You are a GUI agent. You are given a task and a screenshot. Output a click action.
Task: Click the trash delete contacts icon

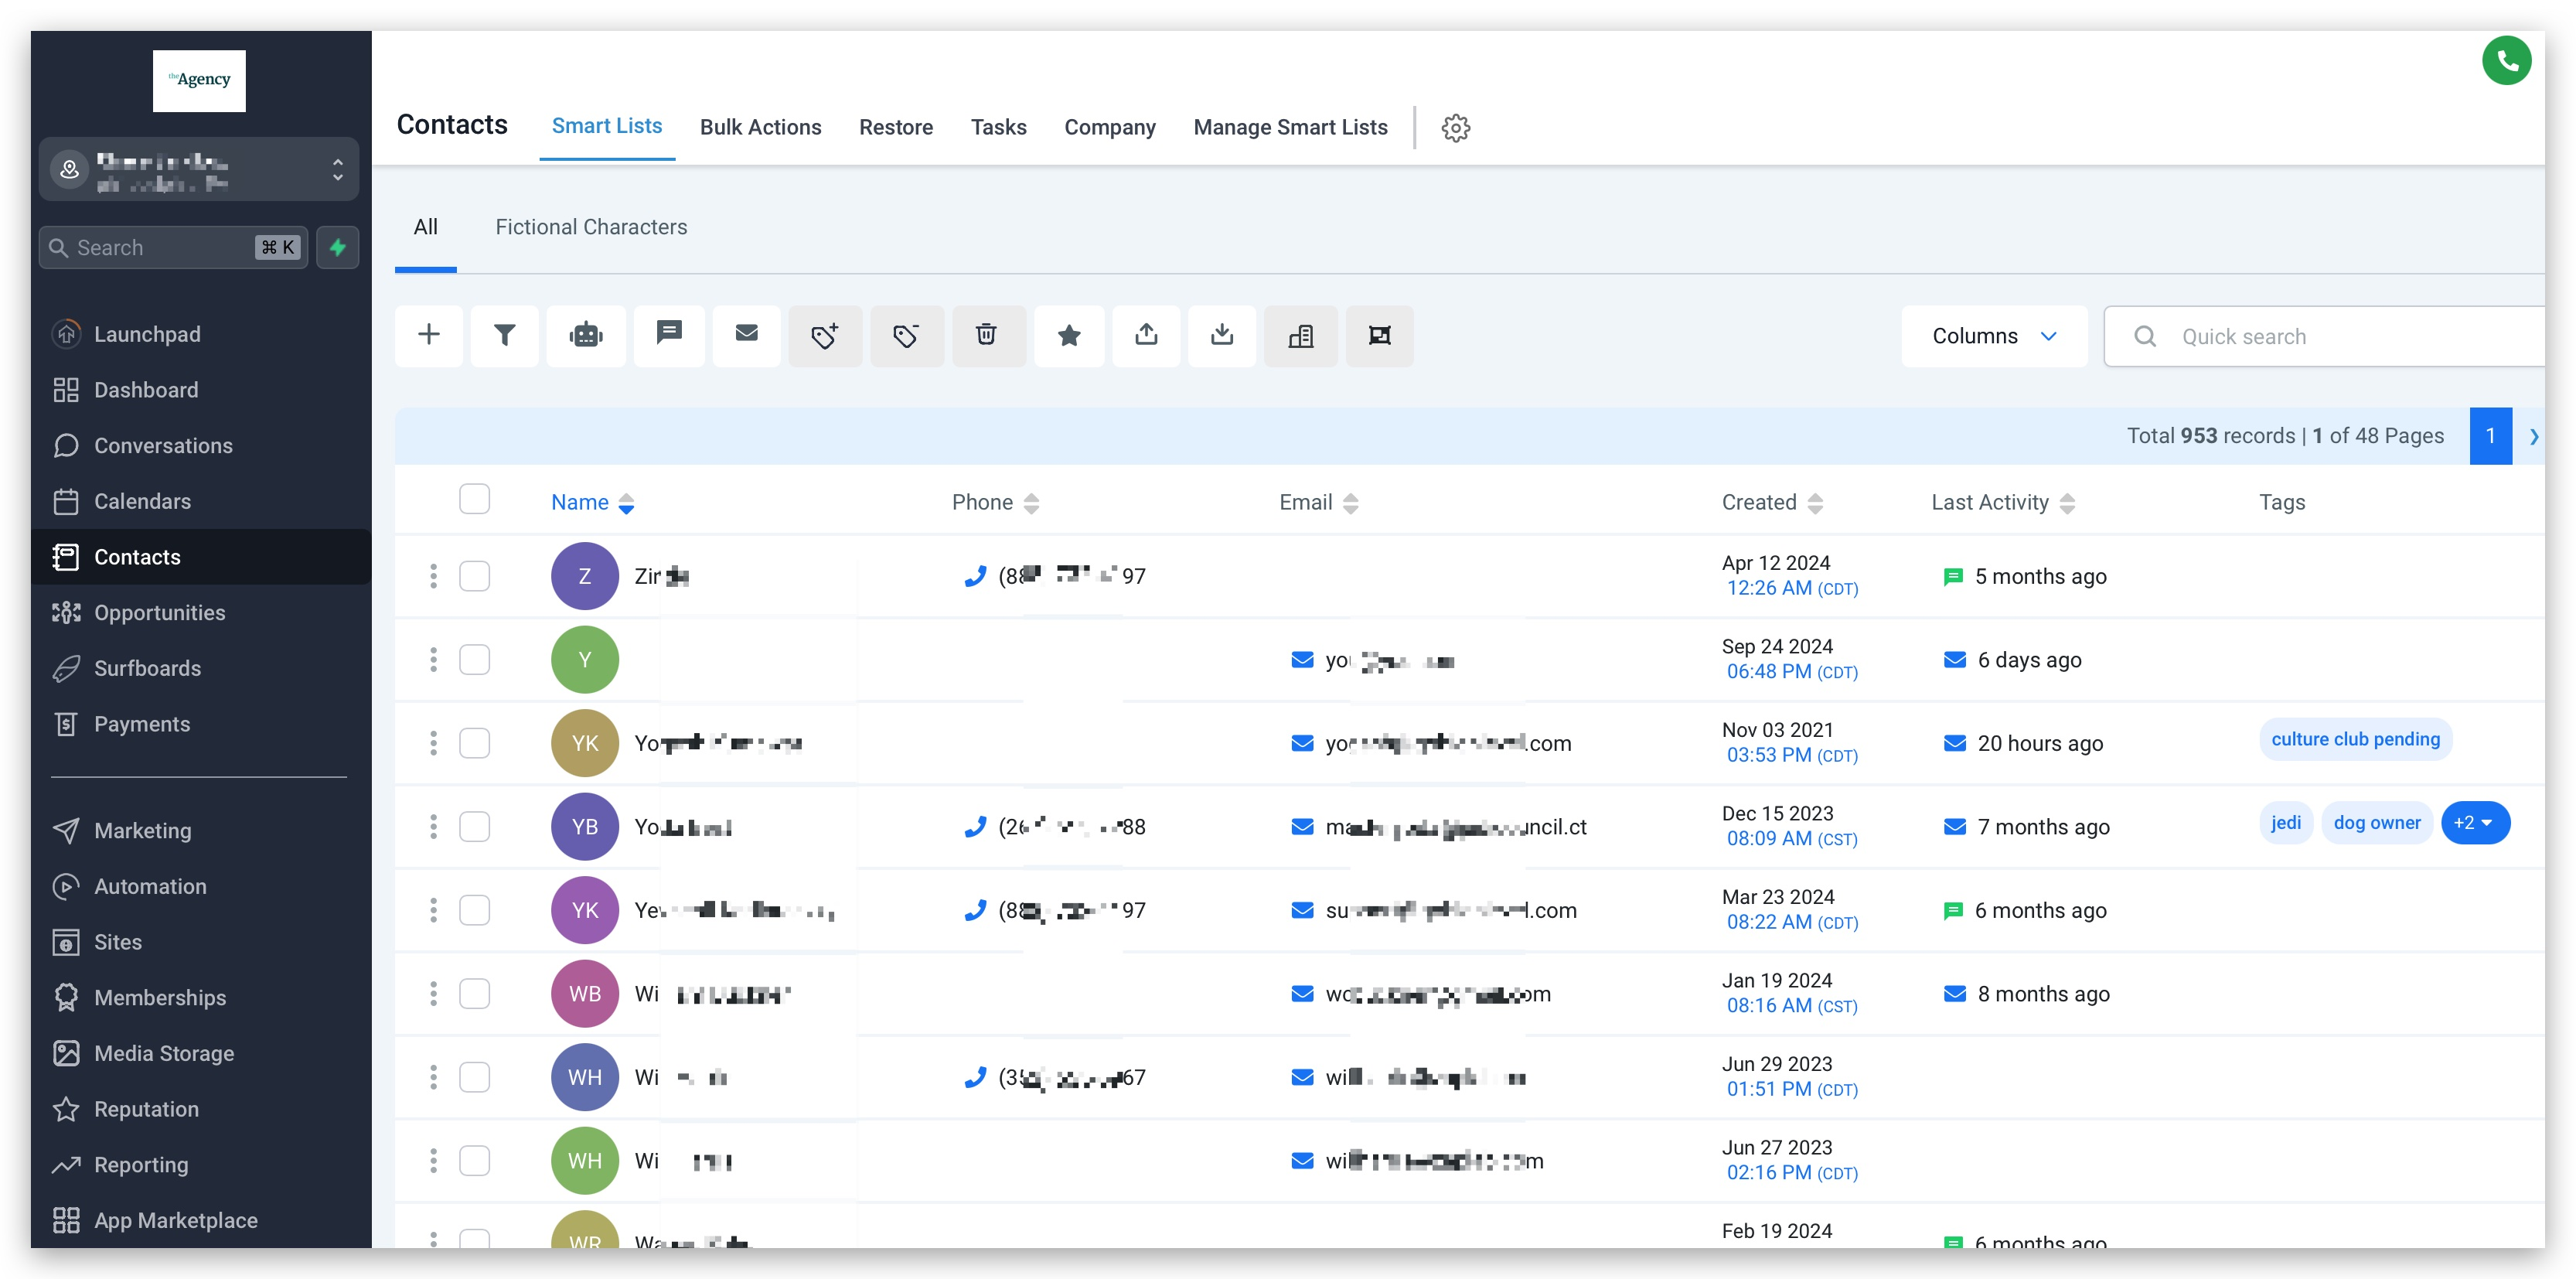(x=986, y=335)
